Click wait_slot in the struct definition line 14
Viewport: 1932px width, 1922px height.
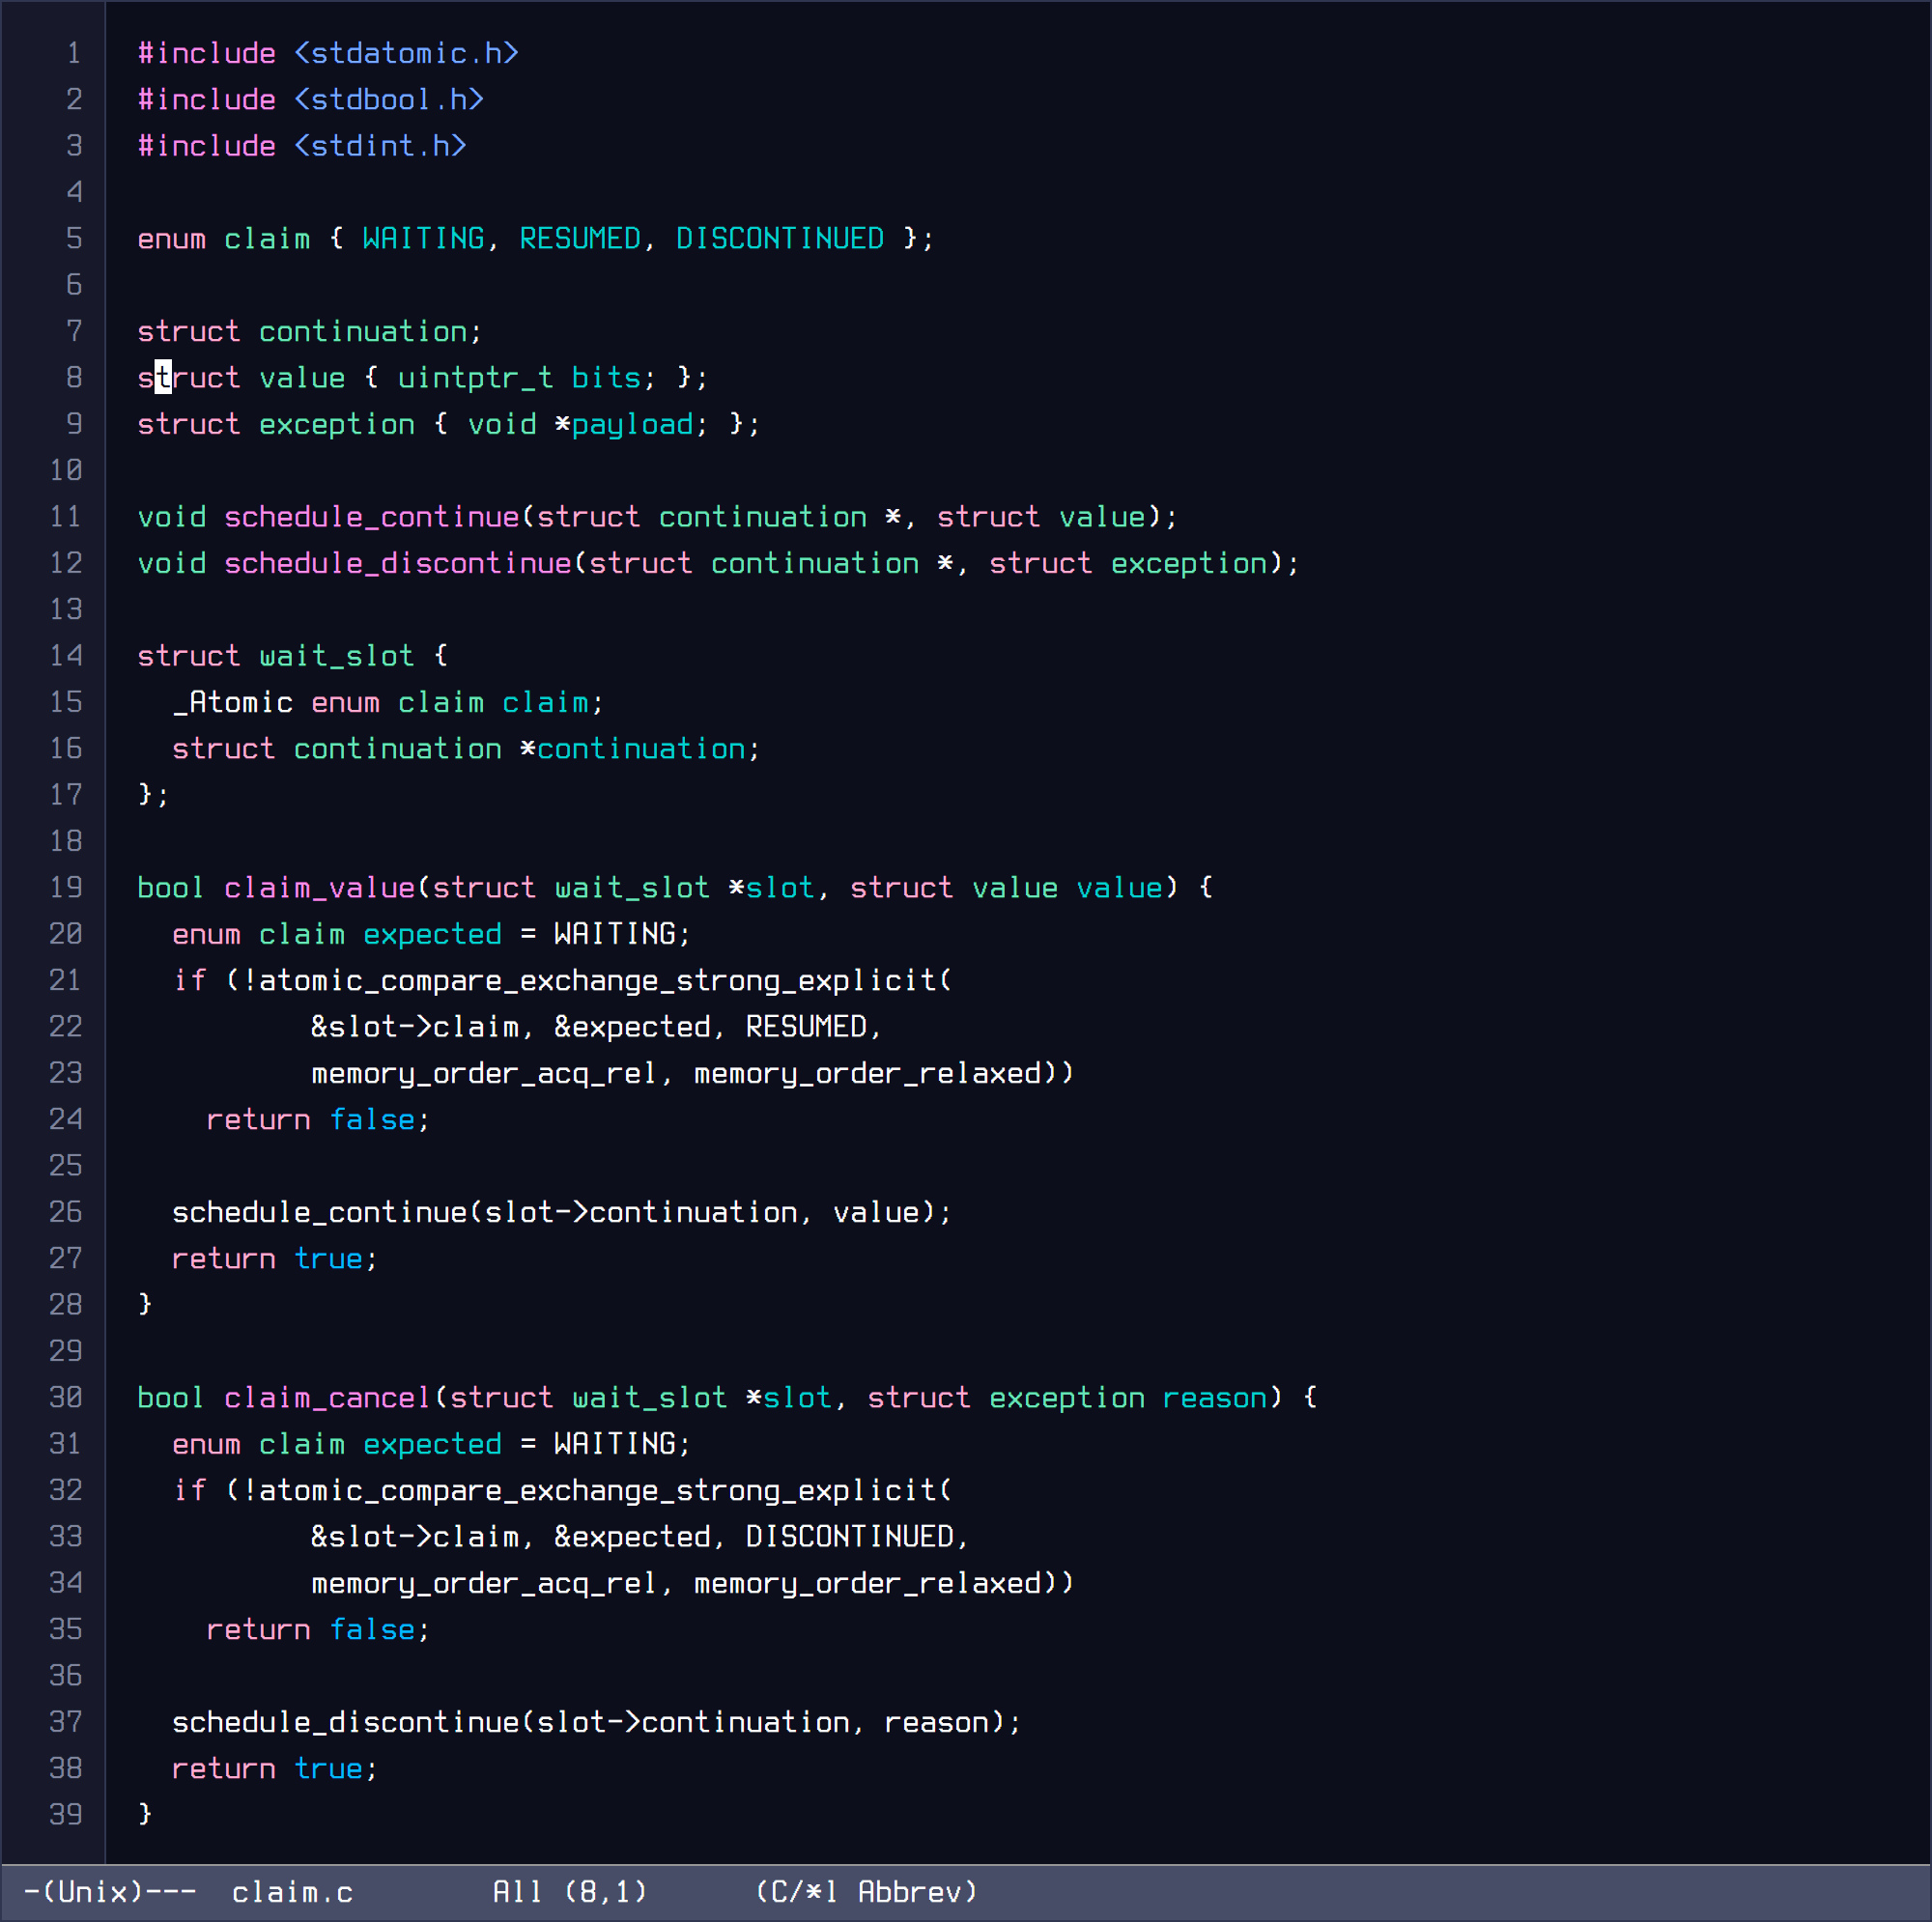click(x=337, y=656)
